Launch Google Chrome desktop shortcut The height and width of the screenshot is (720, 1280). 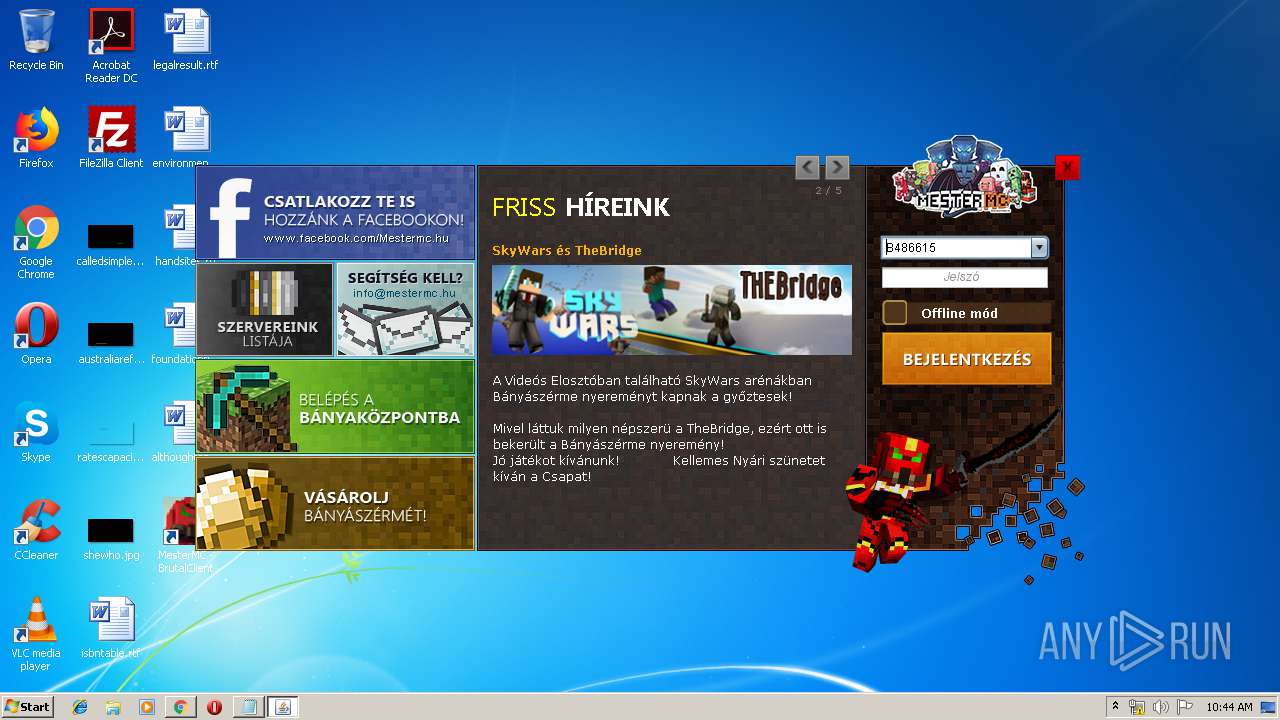(36, 242)
